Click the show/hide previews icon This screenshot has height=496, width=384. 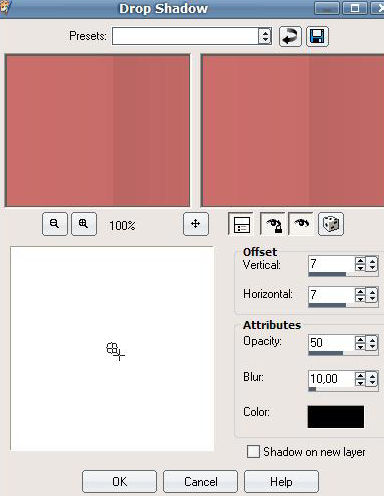(x=241, y=224)
